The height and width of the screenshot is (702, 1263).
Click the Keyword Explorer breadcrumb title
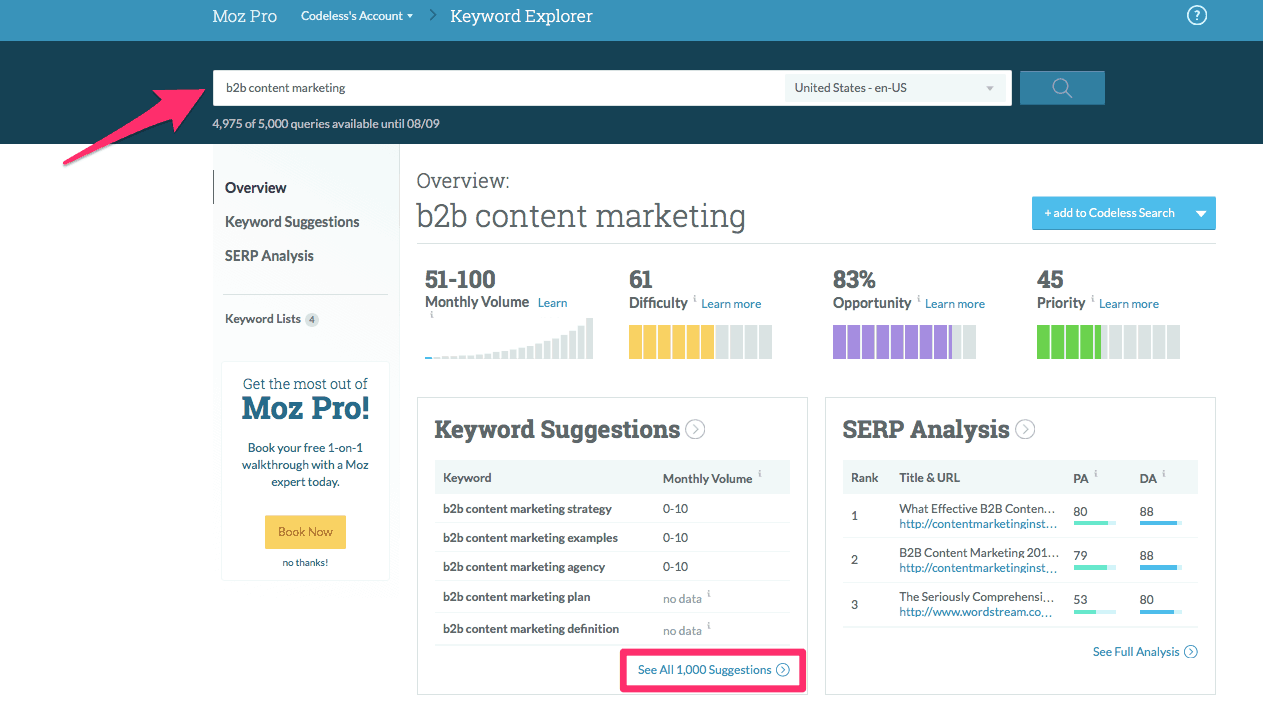tap(521, 16)
